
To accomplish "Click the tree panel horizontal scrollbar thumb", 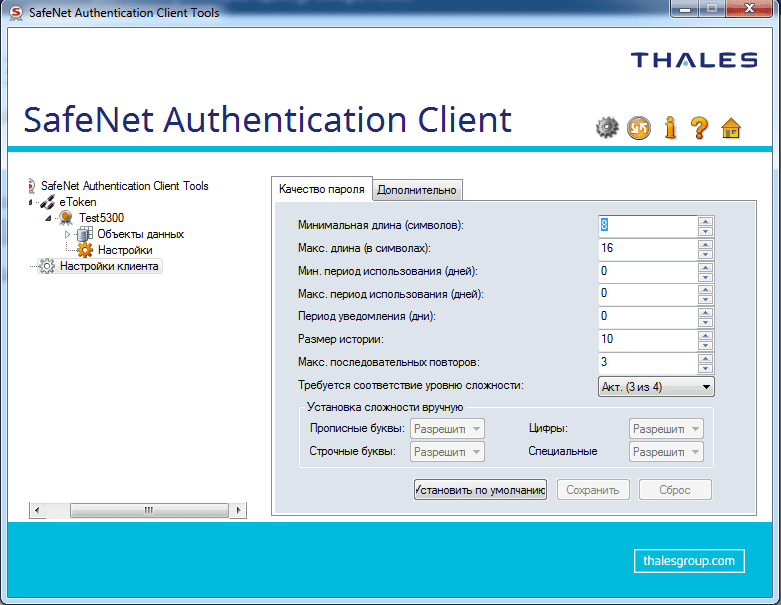I will [149, 510].
